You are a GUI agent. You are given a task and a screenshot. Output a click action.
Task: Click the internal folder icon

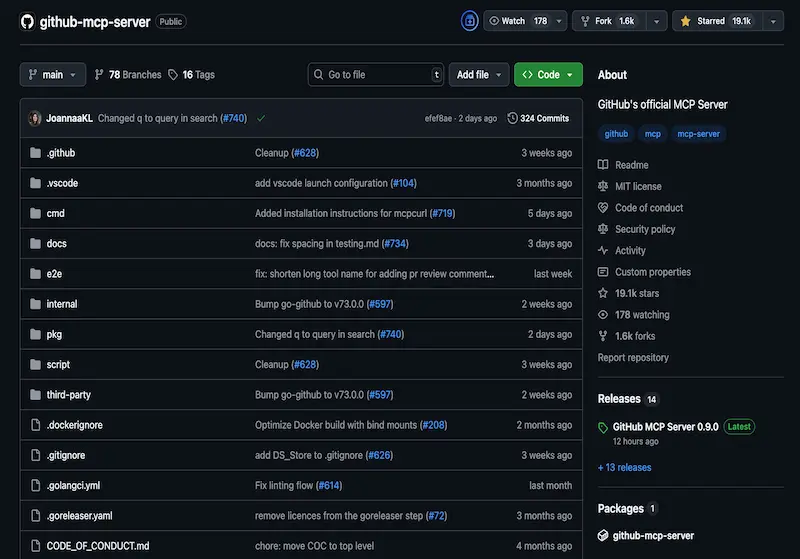pos(35,304)
